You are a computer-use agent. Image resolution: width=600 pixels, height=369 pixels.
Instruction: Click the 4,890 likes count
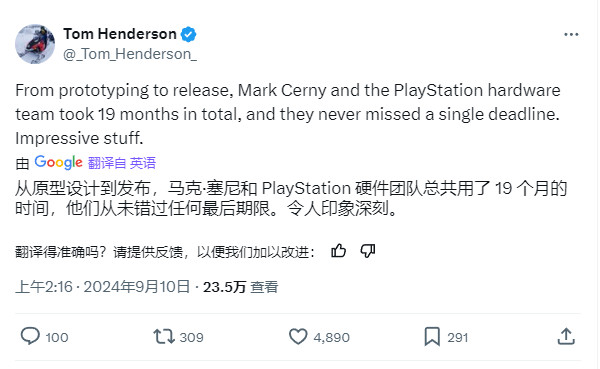click(331, 338)
